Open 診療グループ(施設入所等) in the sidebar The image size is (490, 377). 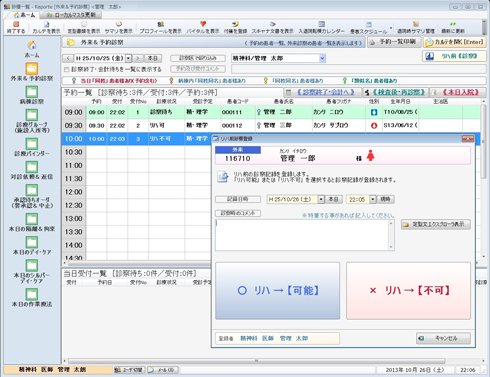coord(32,121)
